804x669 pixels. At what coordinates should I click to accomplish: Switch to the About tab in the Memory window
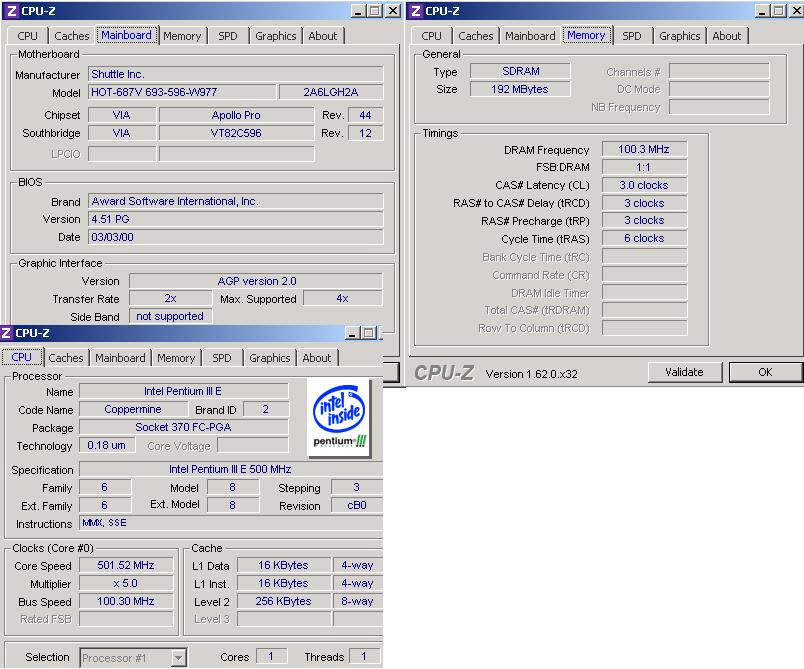tap(727, 36)
